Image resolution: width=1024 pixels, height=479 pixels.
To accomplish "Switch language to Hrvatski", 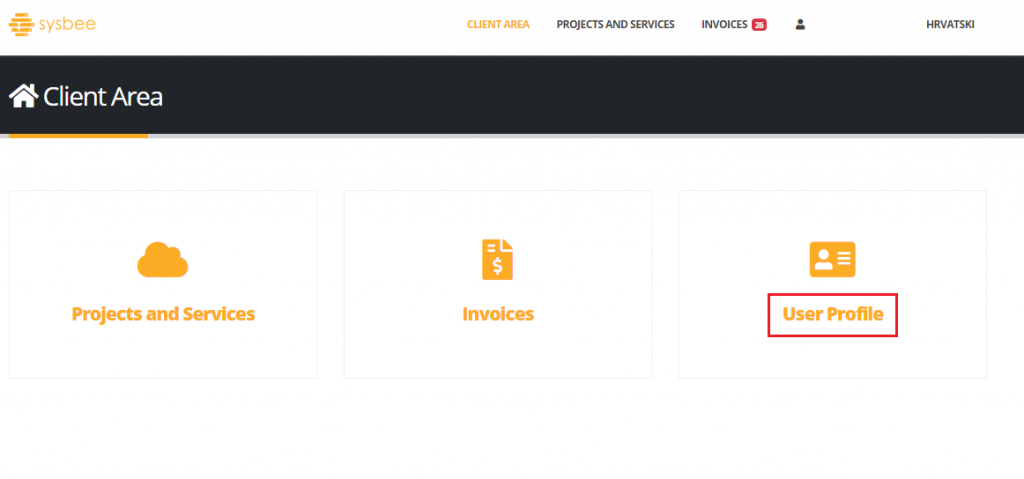I will coord(949,25).
